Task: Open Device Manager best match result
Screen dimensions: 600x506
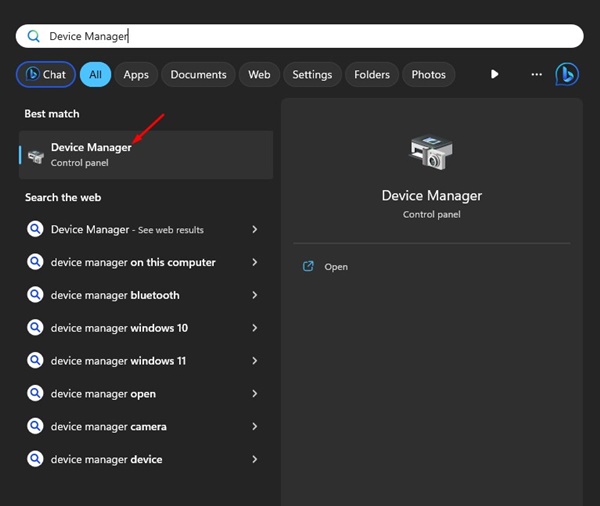Action: [146, 155]
